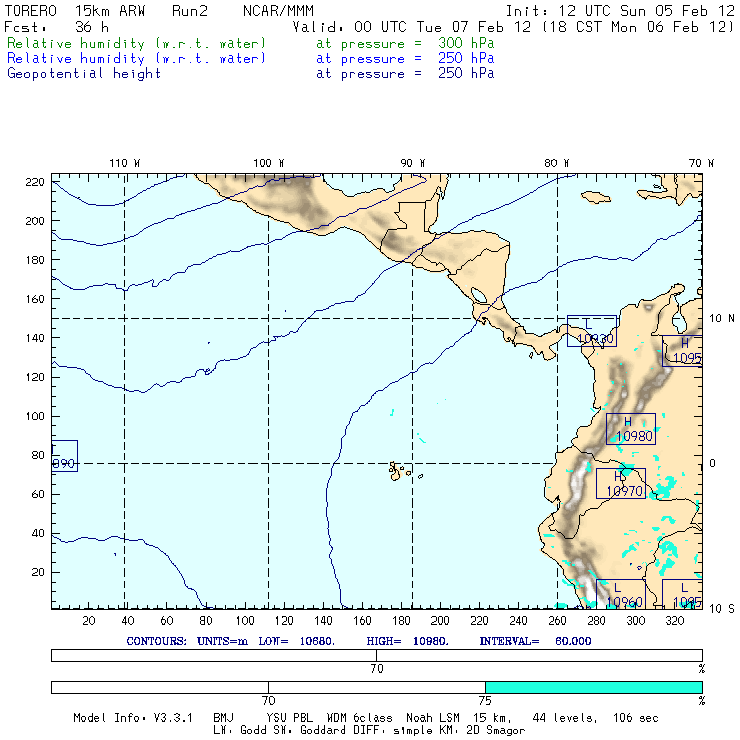Click the "NCAR/MMM" header text
The height and width of the screenshot is (740, 740).
pos(278,11)
